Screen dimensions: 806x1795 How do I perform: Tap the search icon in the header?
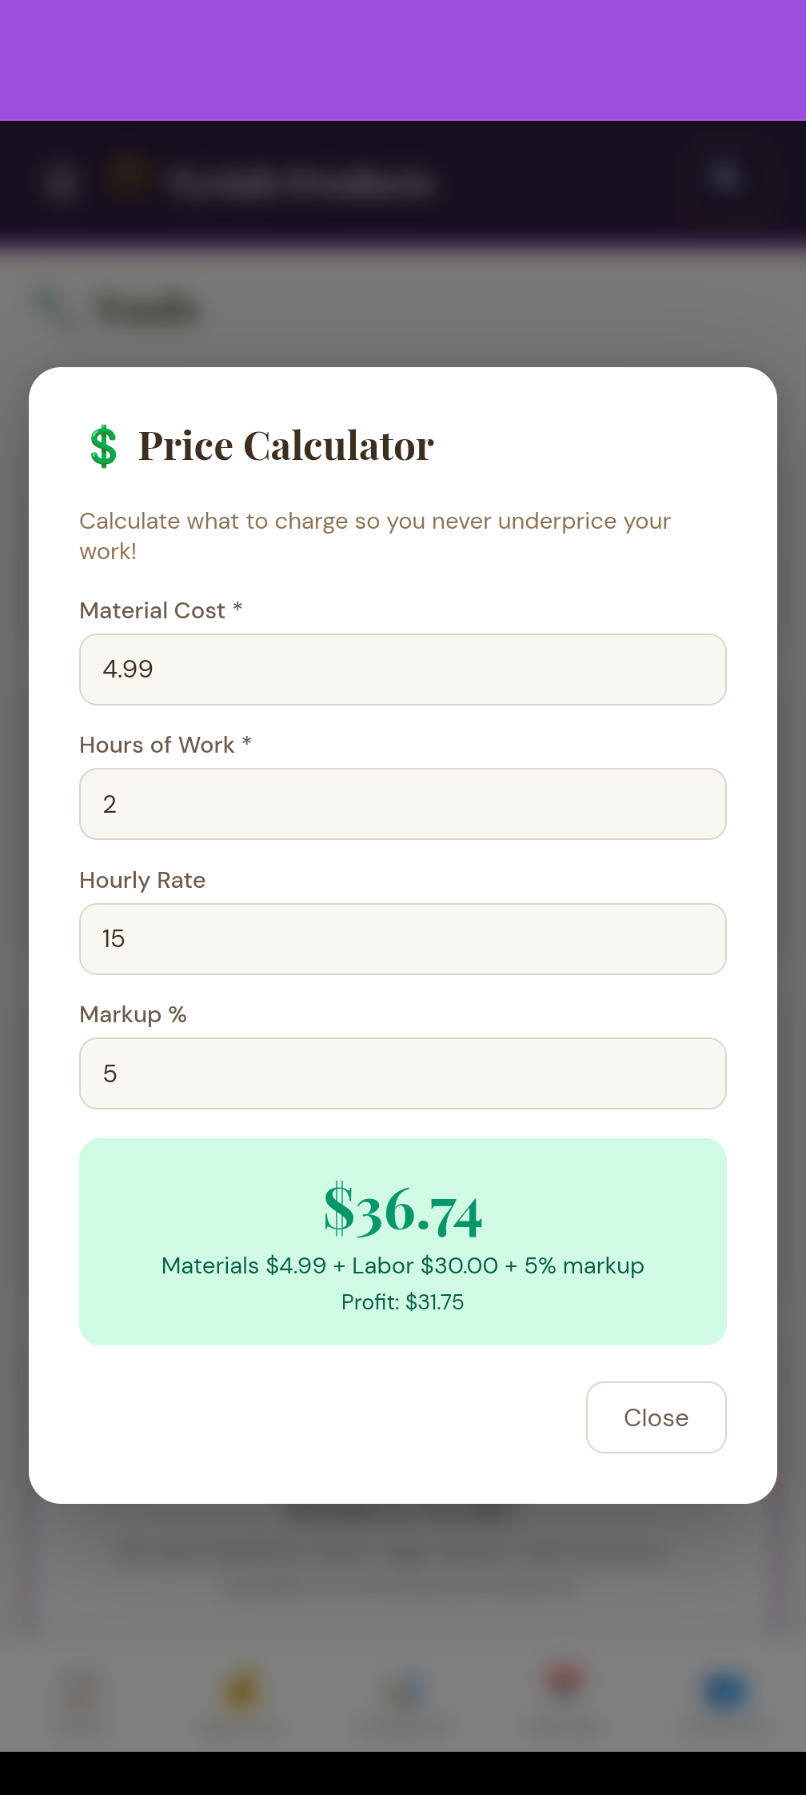click(x=725, y=176)
